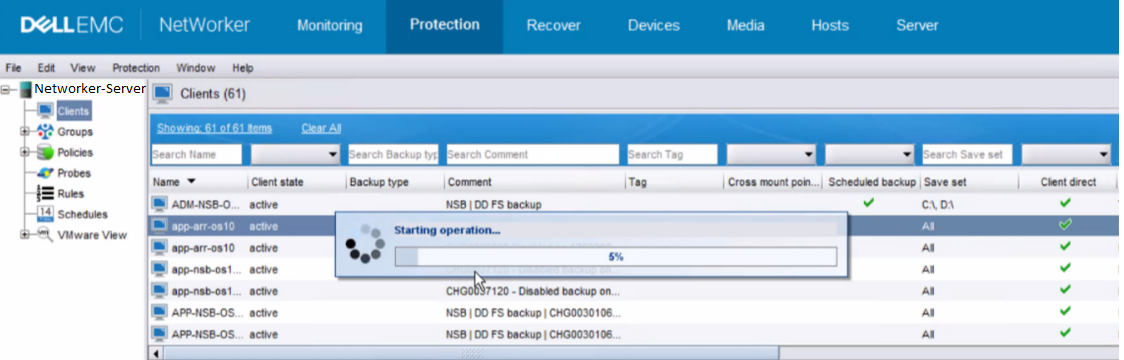
Task: Sort by Scheduled backup column header
Action: tap(871, 182)
